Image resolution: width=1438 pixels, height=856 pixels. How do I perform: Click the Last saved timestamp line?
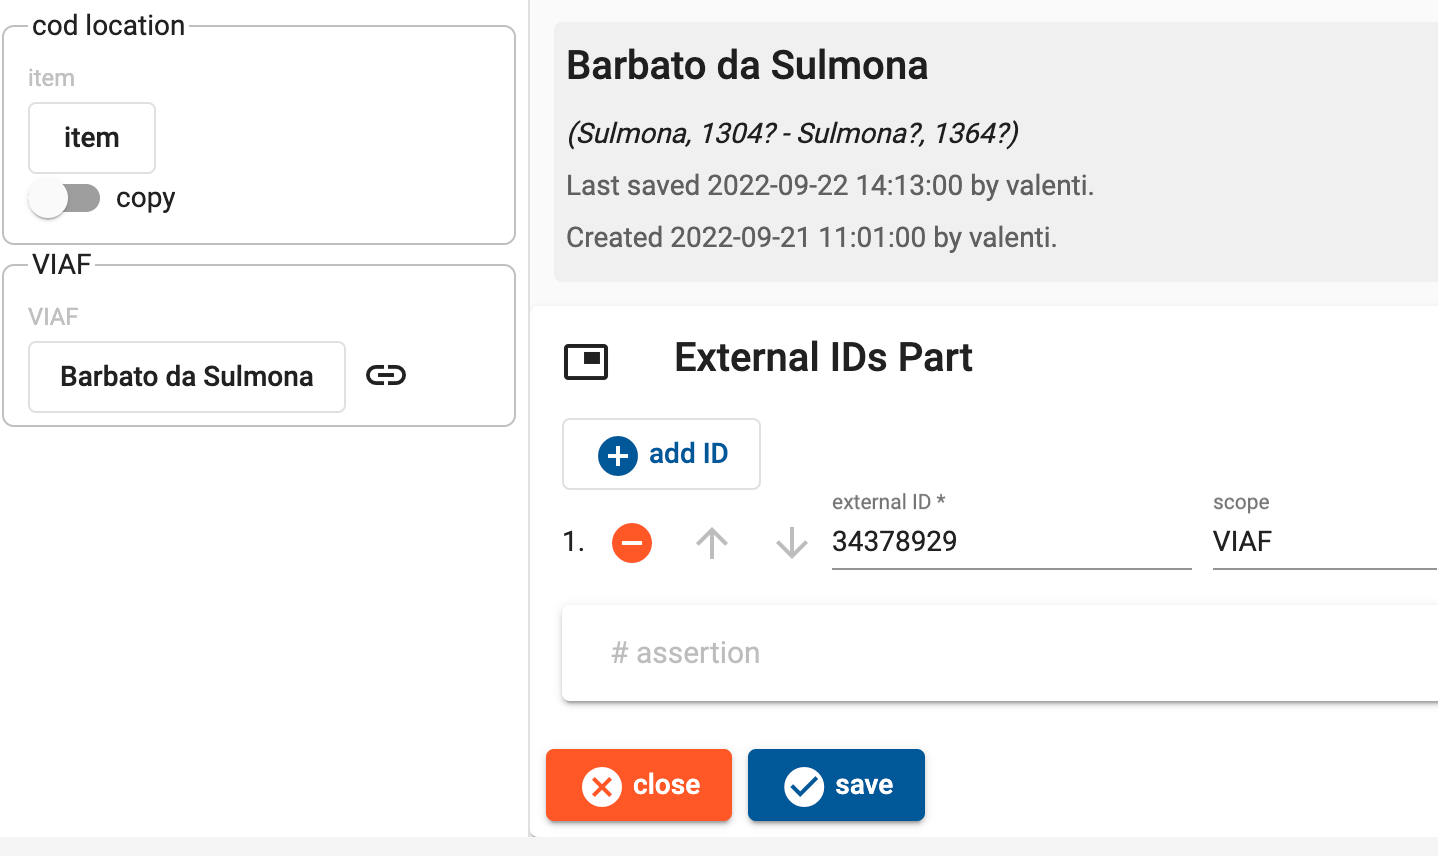(x=830, y=186)
